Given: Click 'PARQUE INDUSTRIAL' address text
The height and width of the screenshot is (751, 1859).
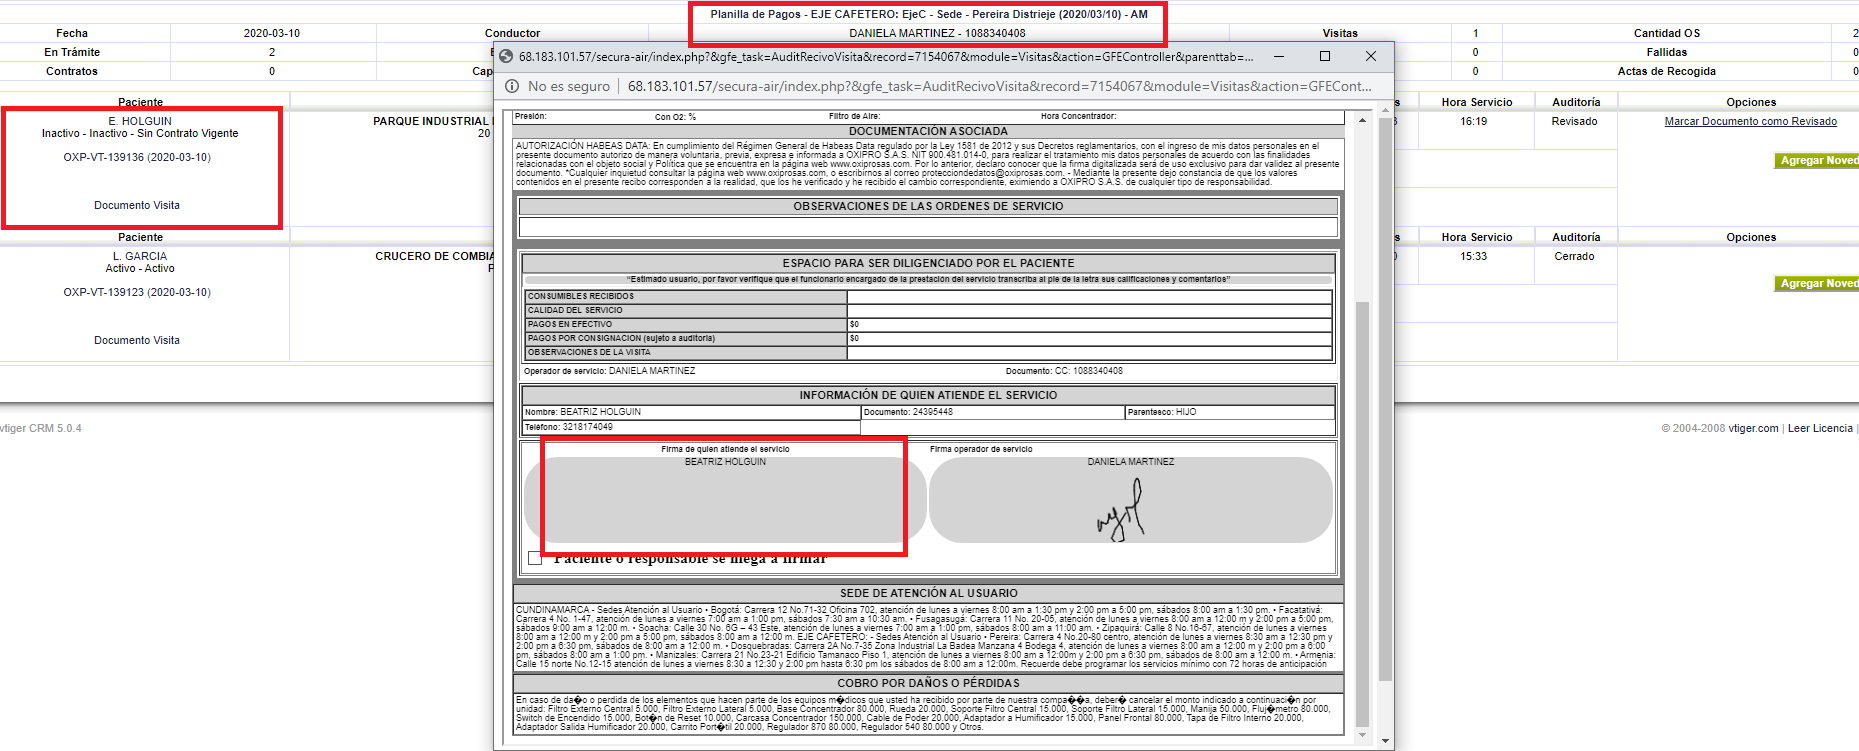Looking at the screenshot, I should (x=431, y=121).
